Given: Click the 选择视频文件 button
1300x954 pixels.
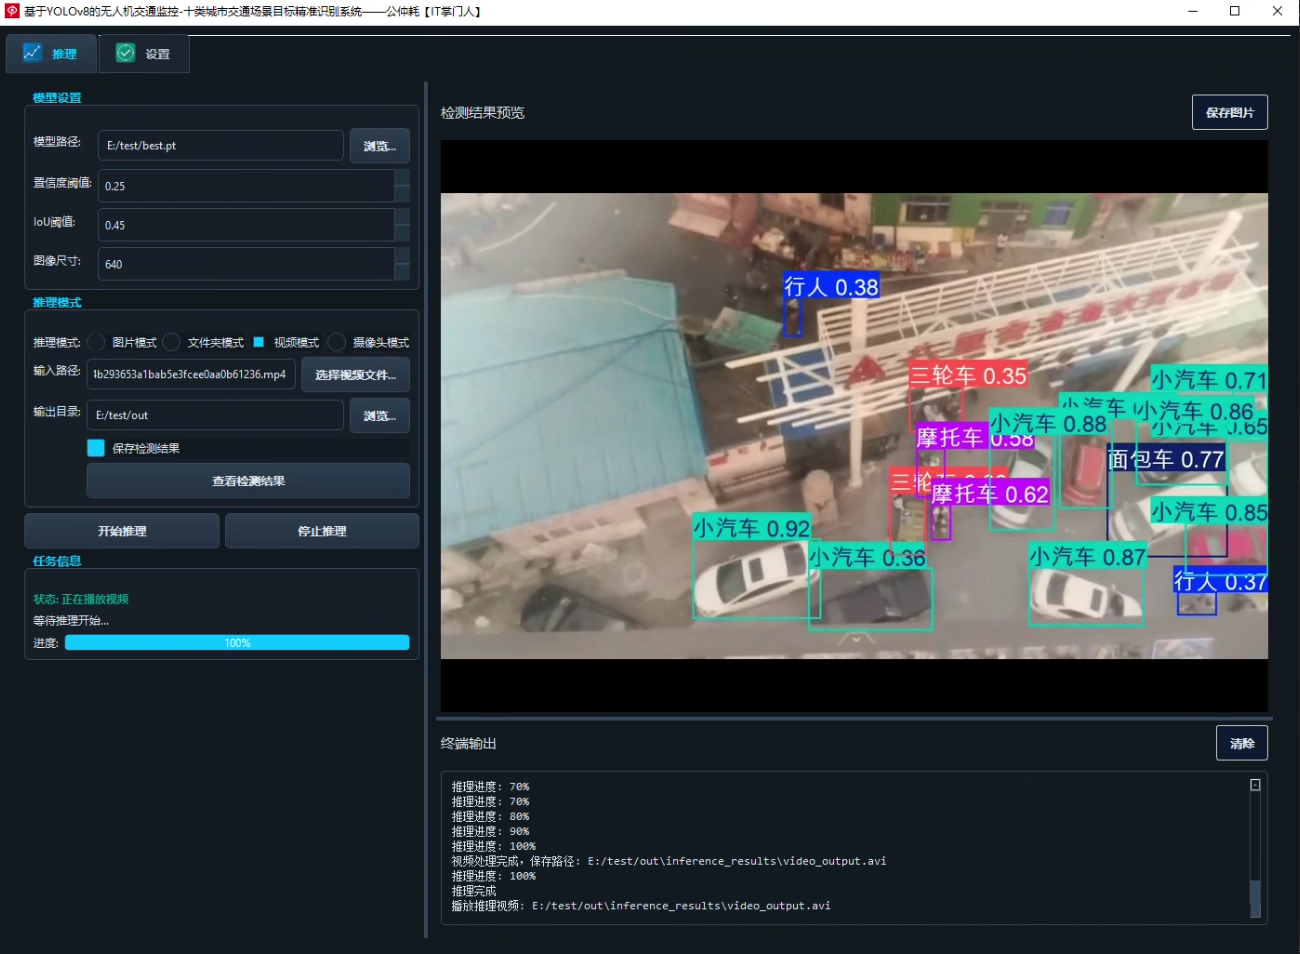Looking at the screenshot, I should (356, 375).
